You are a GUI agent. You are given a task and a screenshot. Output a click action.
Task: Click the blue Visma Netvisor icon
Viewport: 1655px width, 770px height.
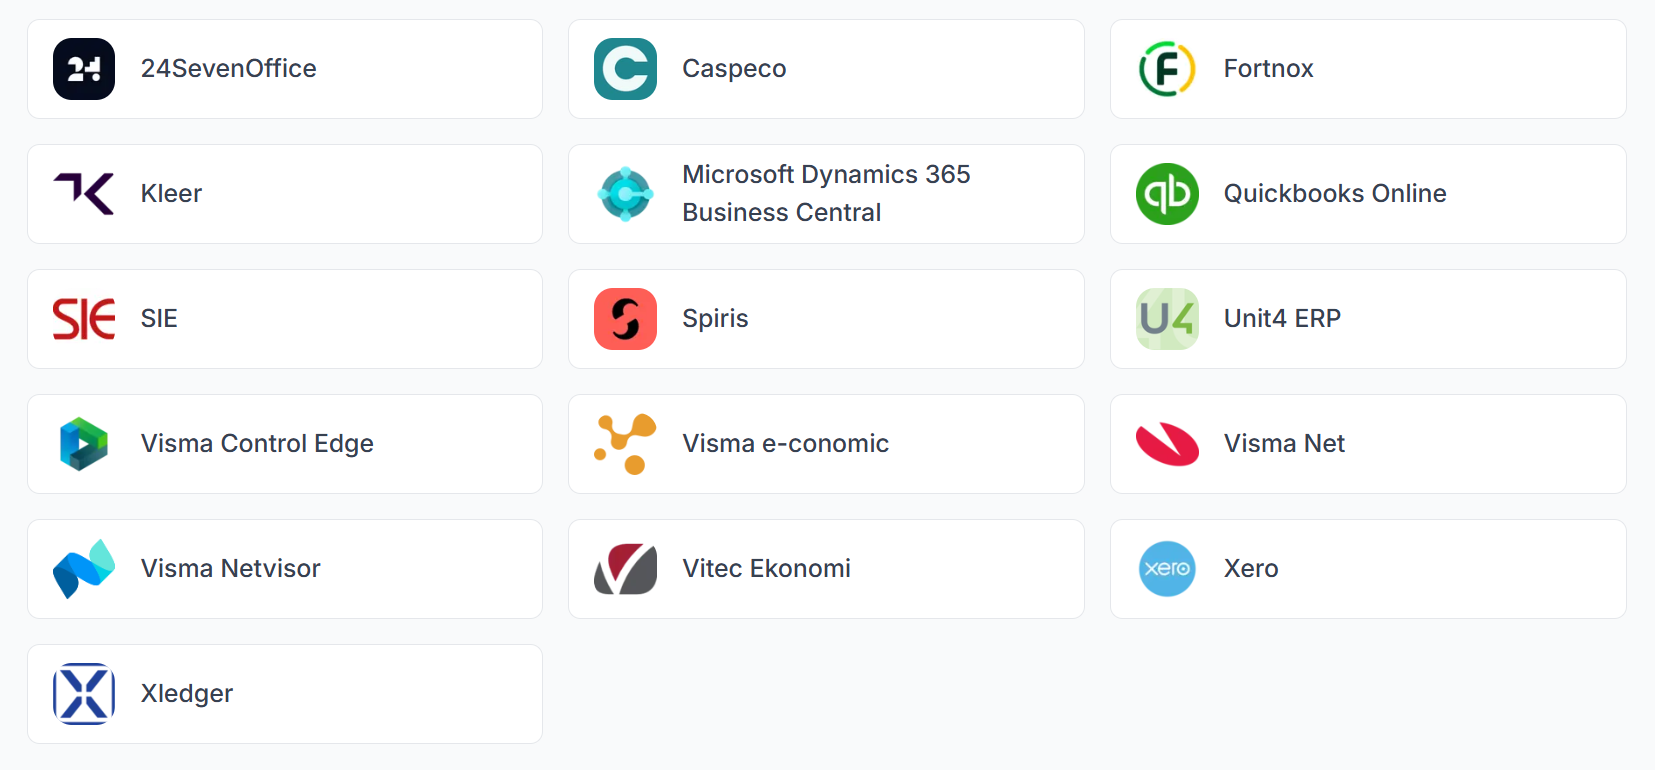[84, 569]
